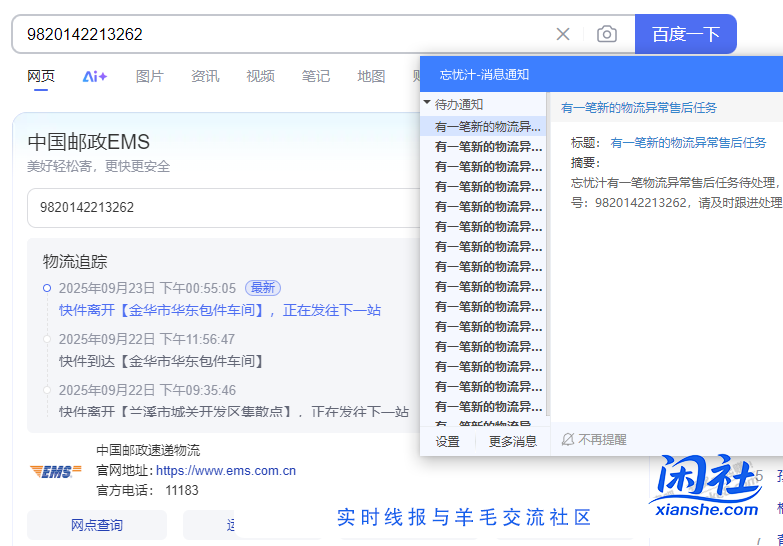Click the muted bell 不再提醒 icon
Viewport: 783px width, 546px height.
click(x=568, y=440)
